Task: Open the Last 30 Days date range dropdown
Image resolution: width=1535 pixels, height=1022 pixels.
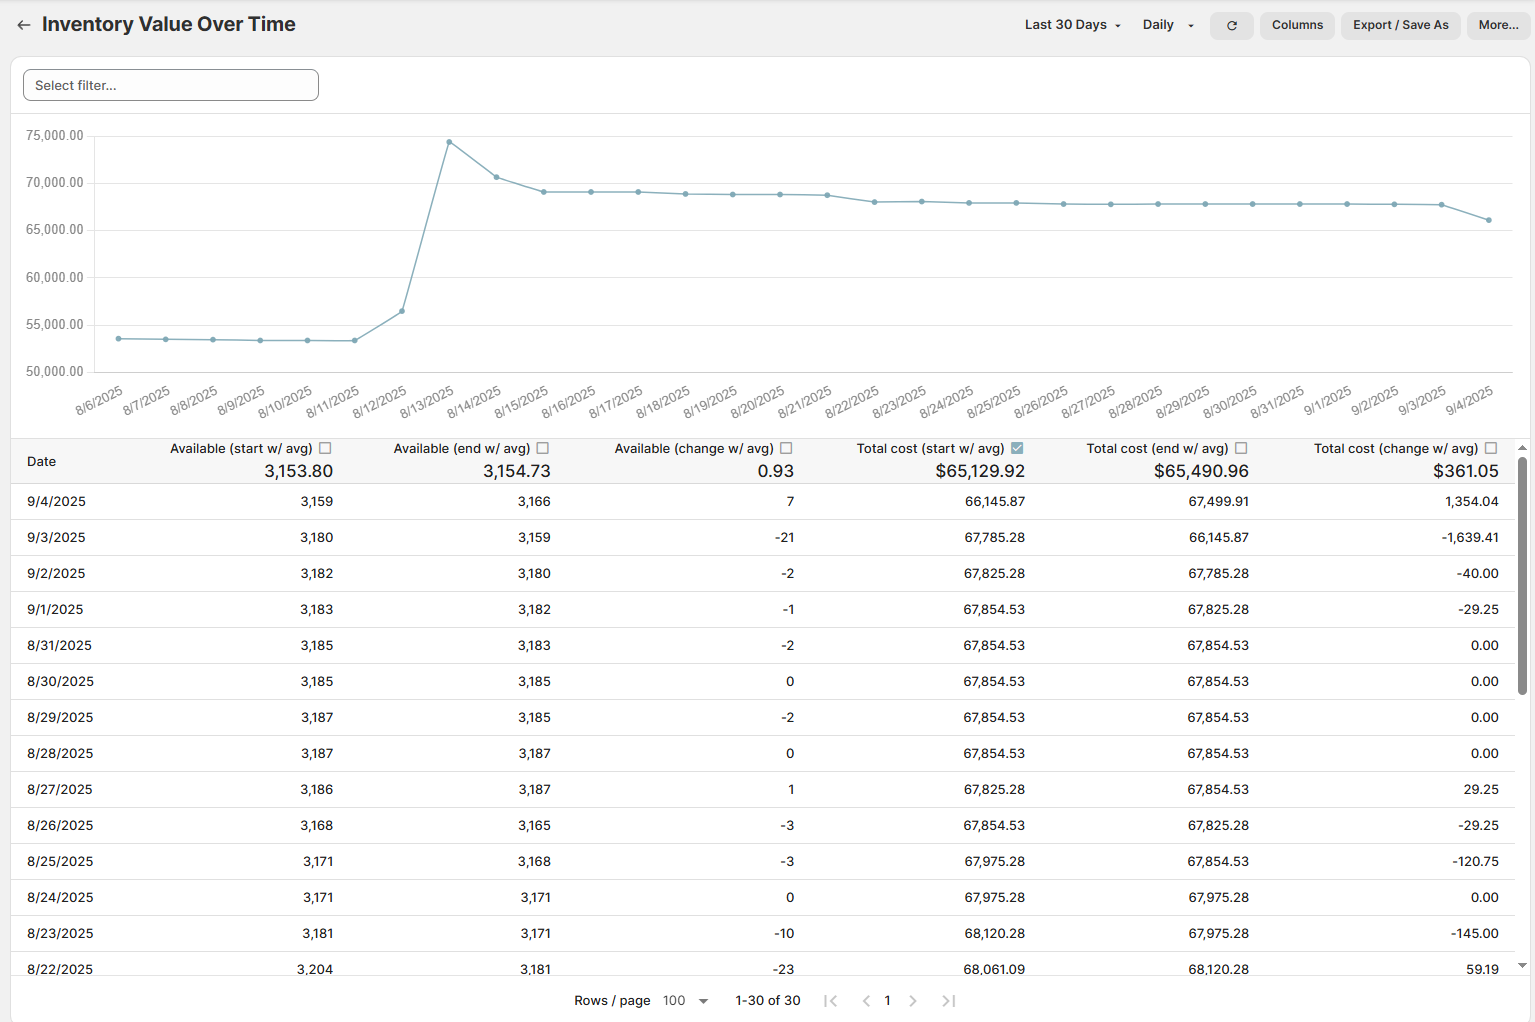Action: point(1072,25)
